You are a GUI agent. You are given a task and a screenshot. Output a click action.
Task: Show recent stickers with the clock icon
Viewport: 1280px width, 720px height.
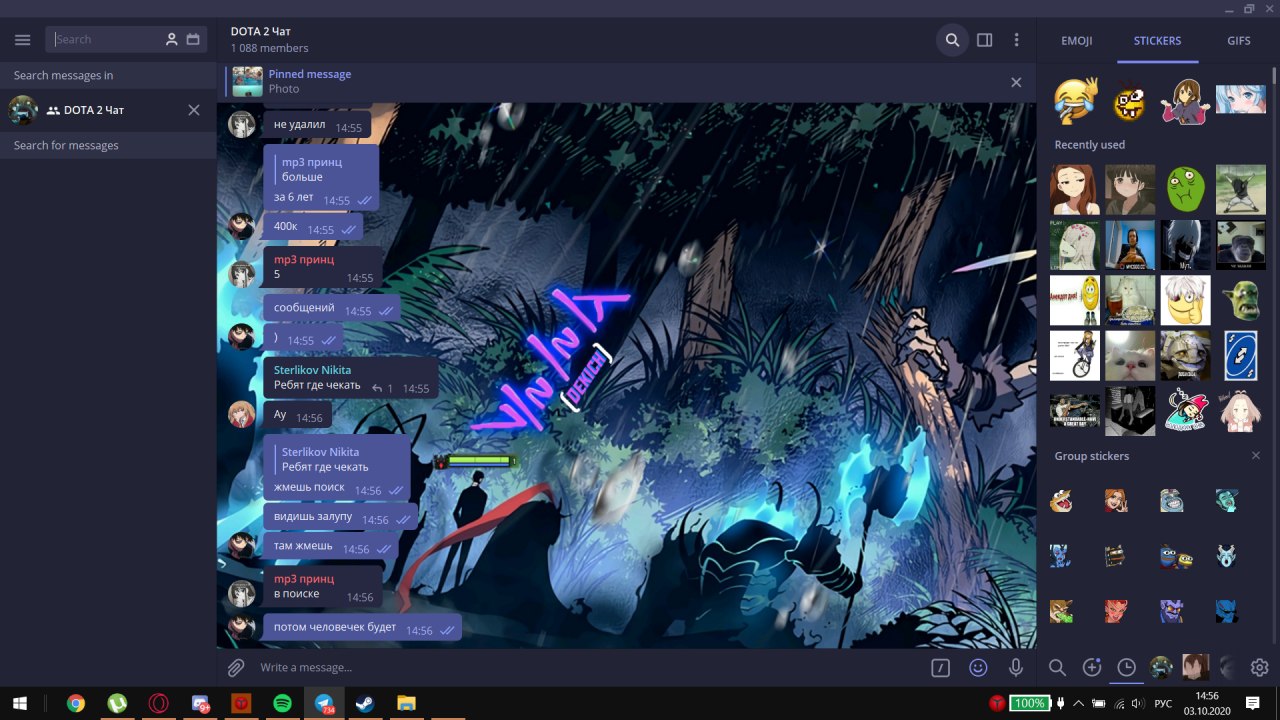[x=1126, y=668]
